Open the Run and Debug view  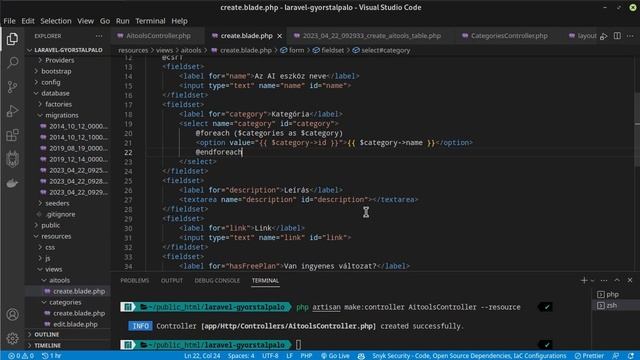12,111
